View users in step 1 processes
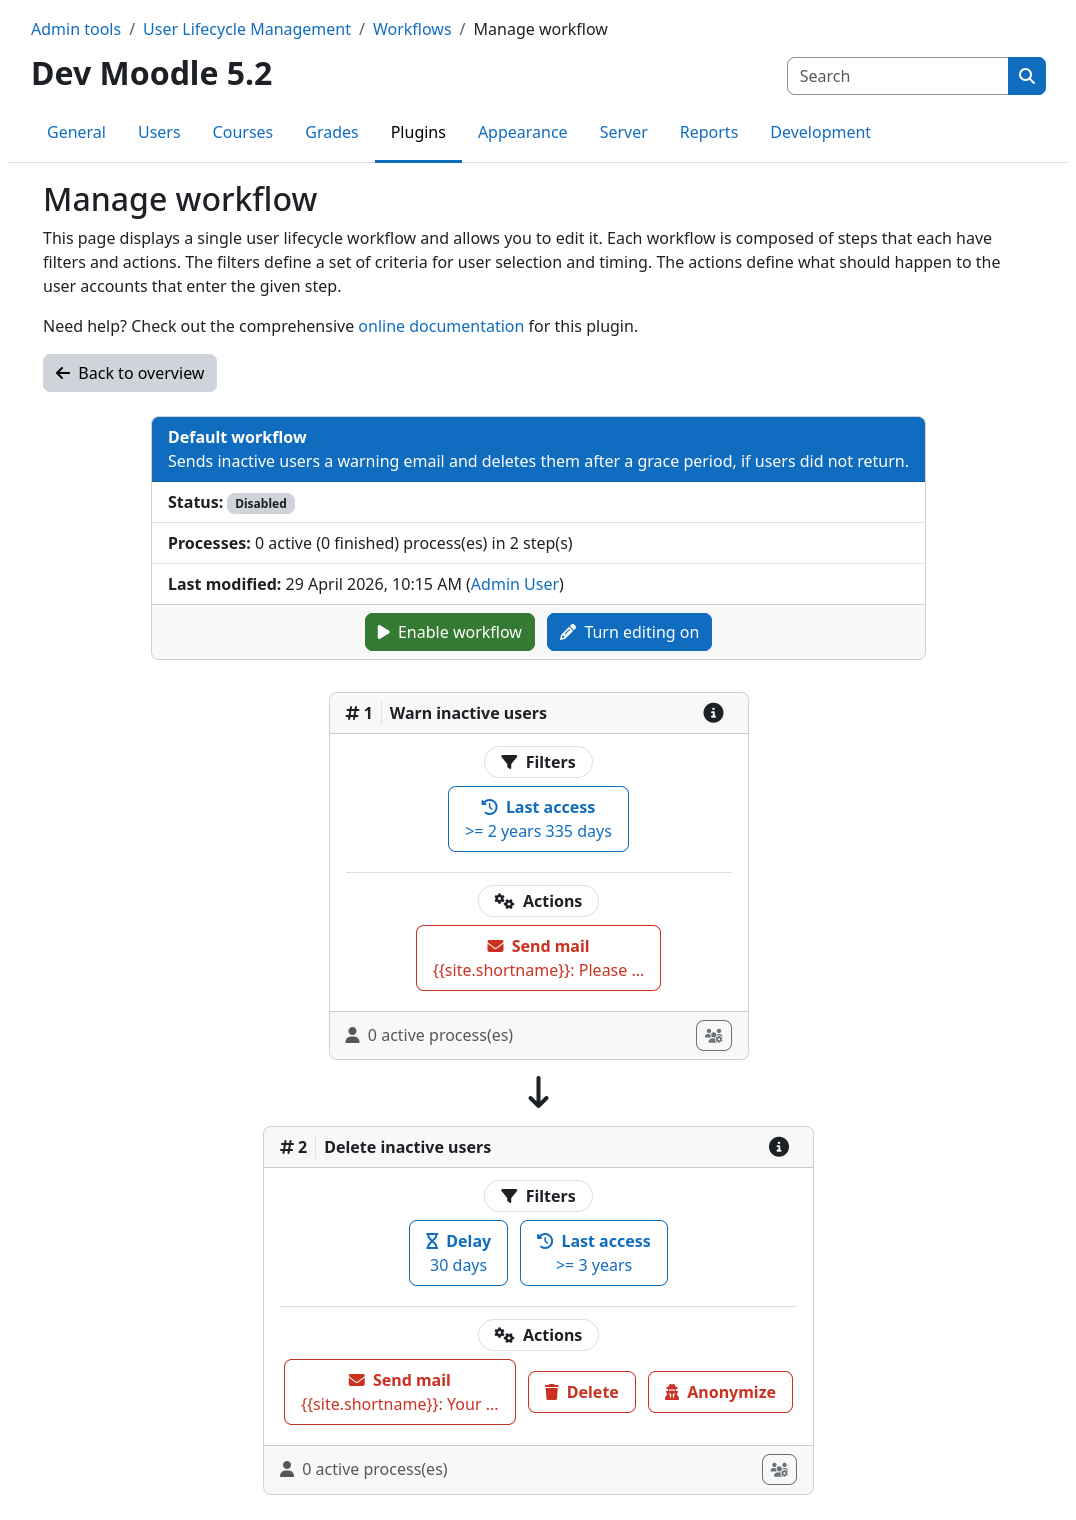 pyautogui.click(x=713, y=1035)
